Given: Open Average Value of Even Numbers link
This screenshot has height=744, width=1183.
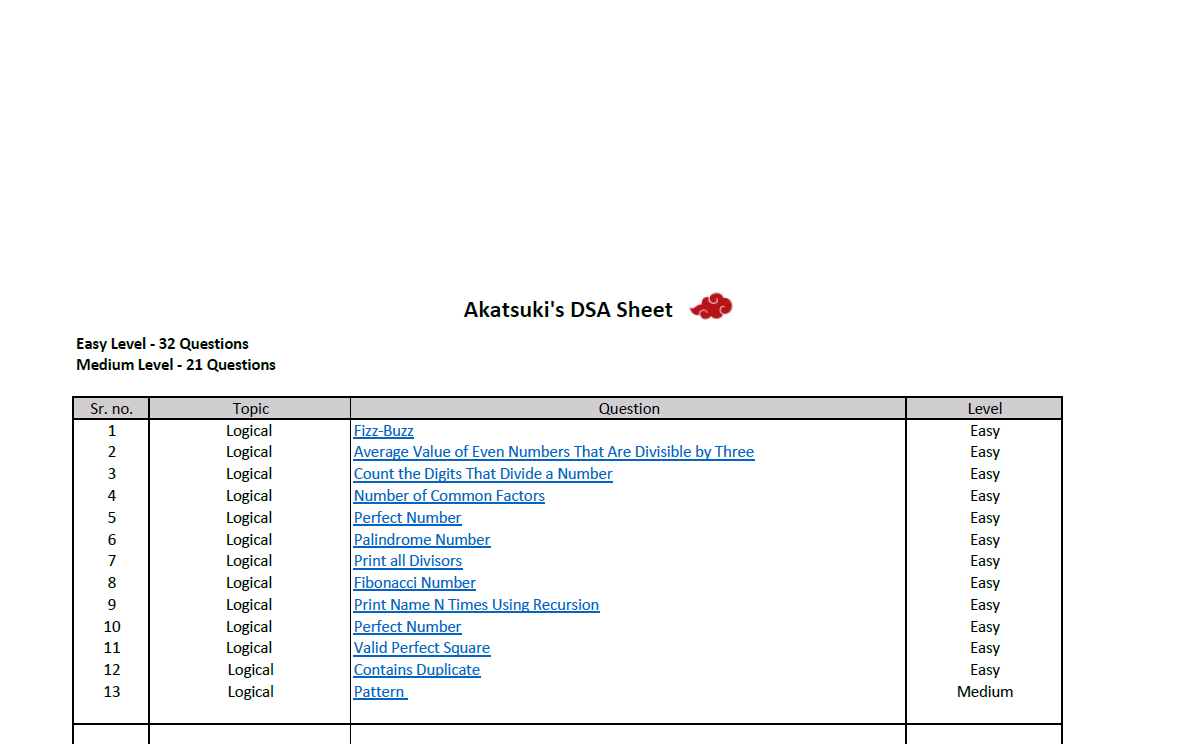Looking at the screenshot, I should pos(553,452).
